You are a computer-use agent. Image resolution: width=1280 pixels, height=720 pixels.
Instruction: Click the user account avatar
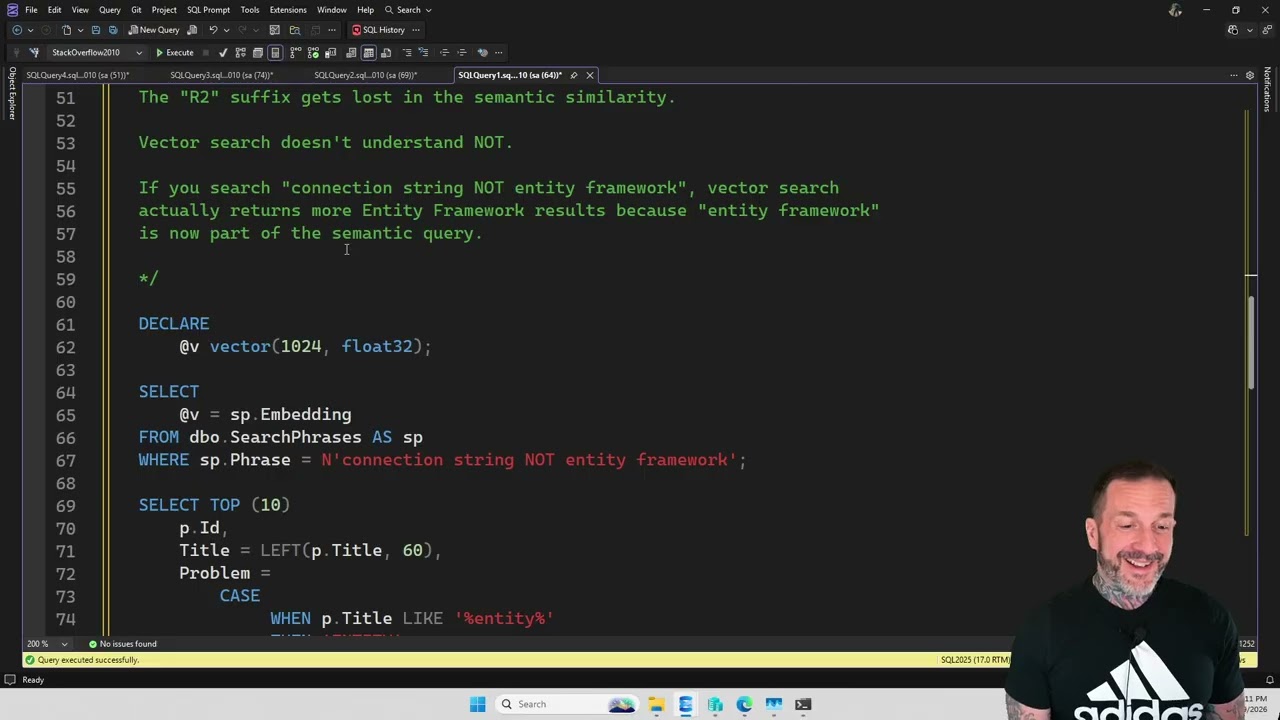pos(1175,10)
